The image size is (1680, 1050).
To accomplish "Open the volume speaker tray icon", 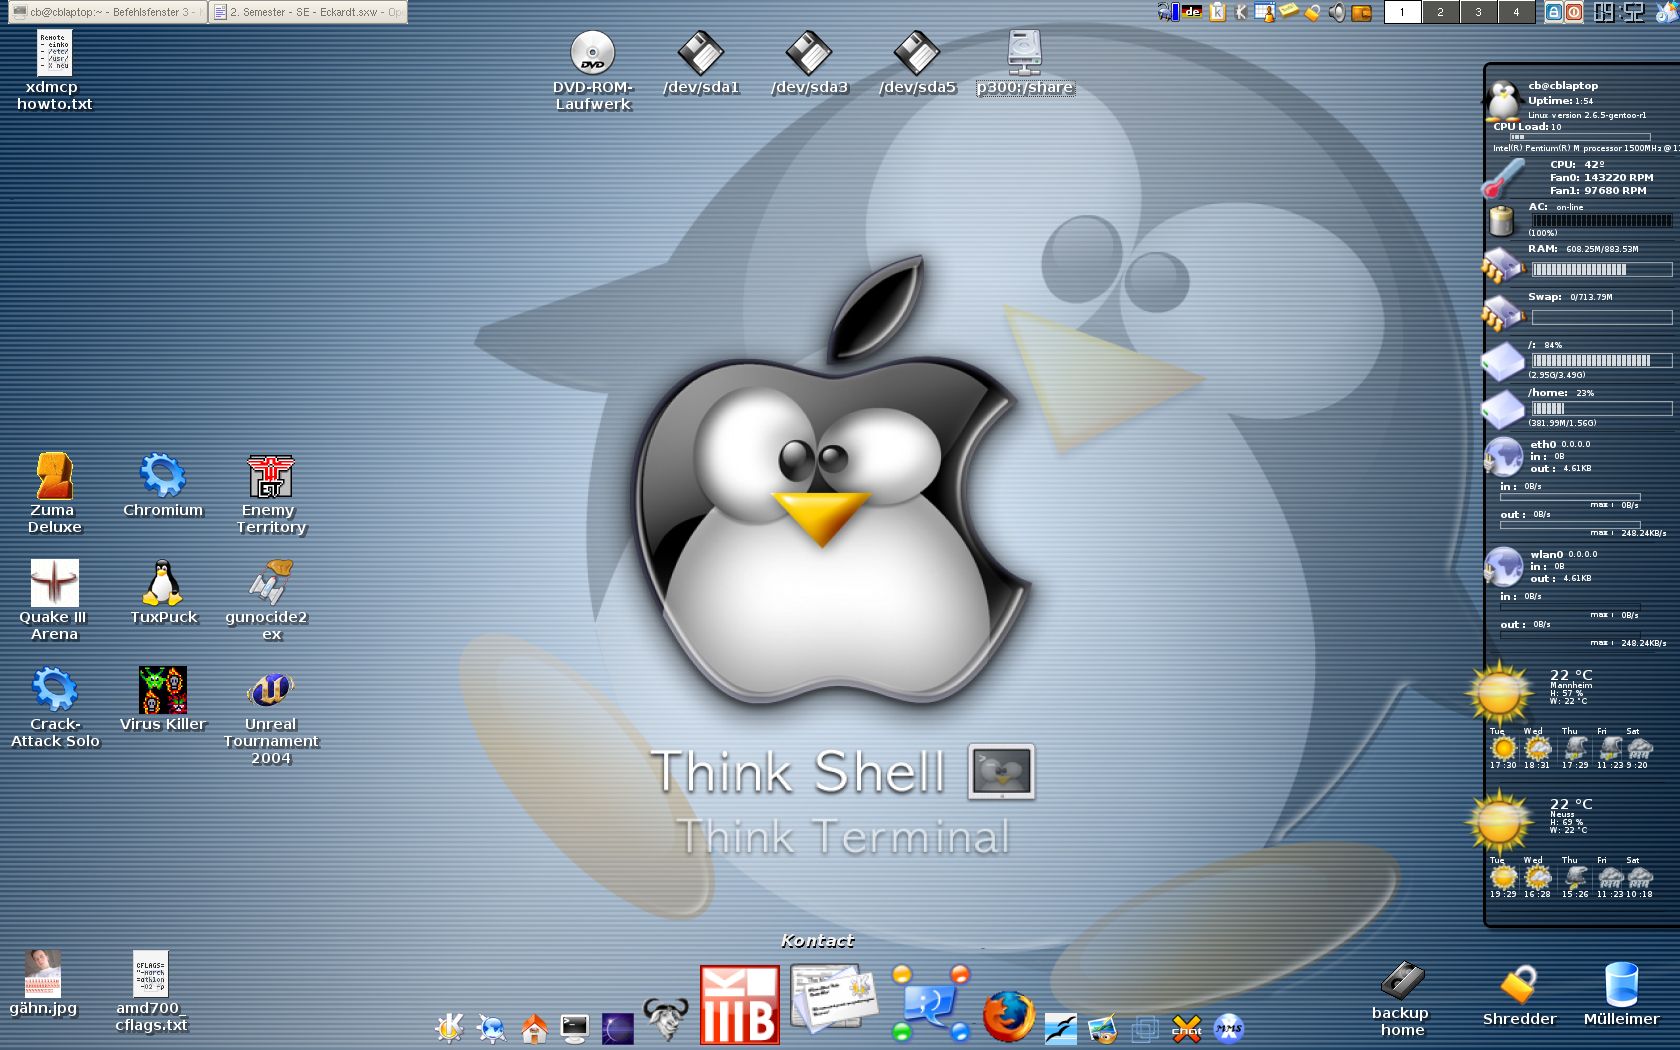I will point(1337,12).
